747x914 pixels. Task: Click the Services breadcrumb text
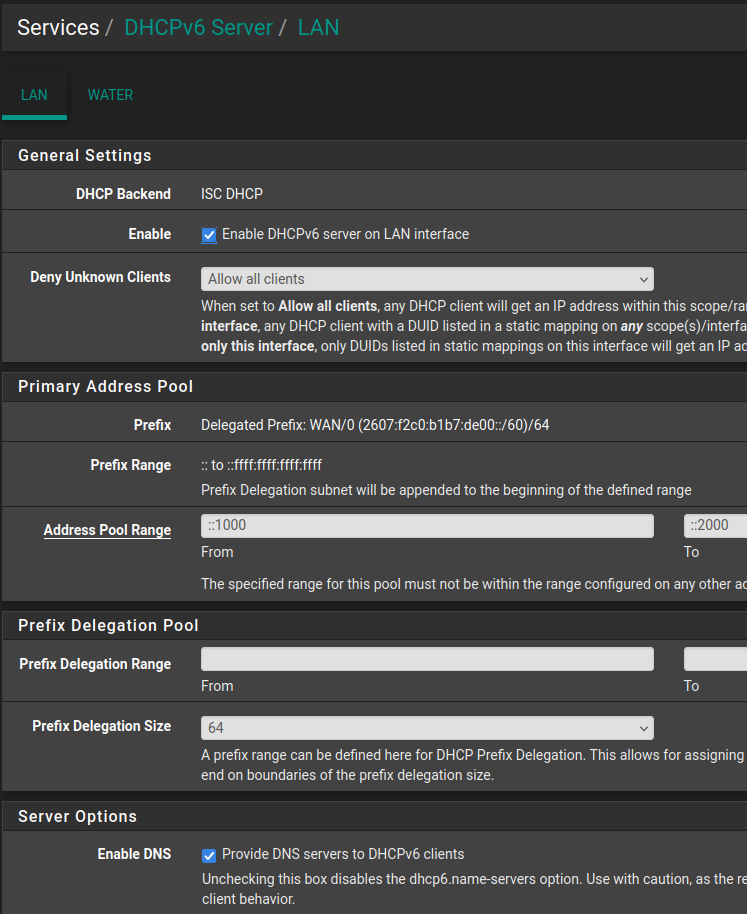tap(58, 27)
